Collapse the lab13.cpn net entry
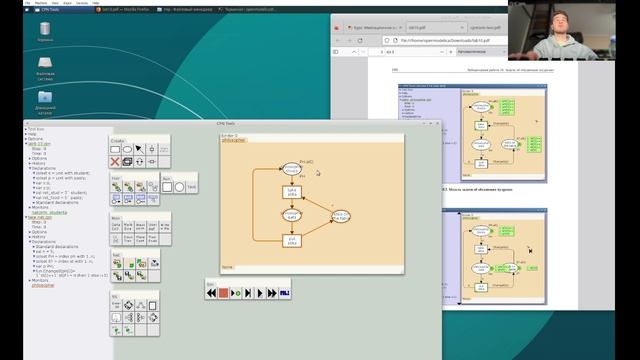The width and height of the screenshot is (640, 360). tap(26, 144)
